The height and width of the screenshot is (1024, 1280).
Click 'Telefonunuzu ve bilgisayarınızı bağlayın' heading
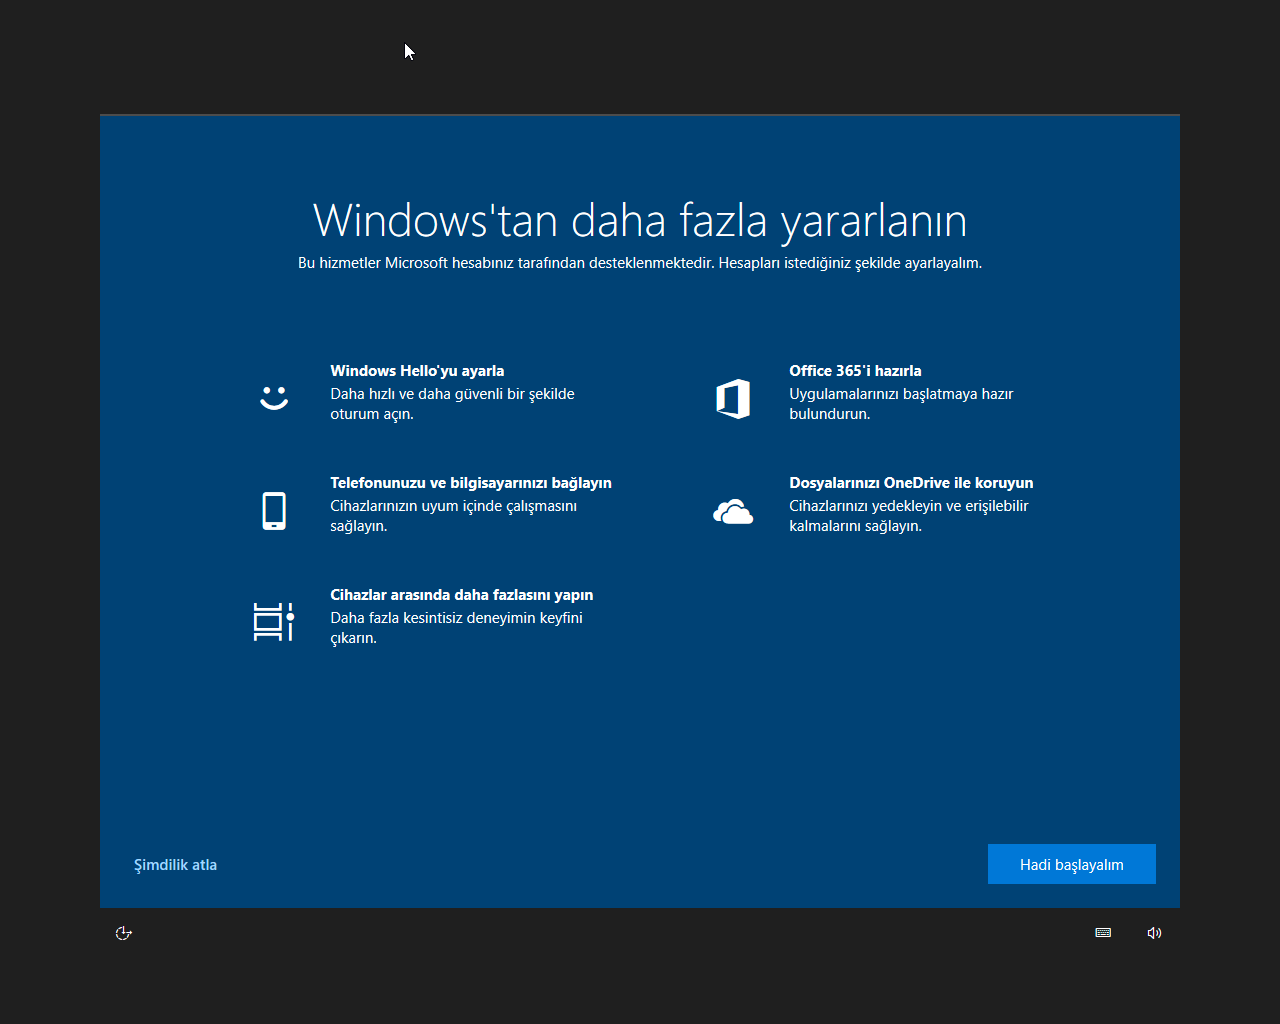pos(471,483)
